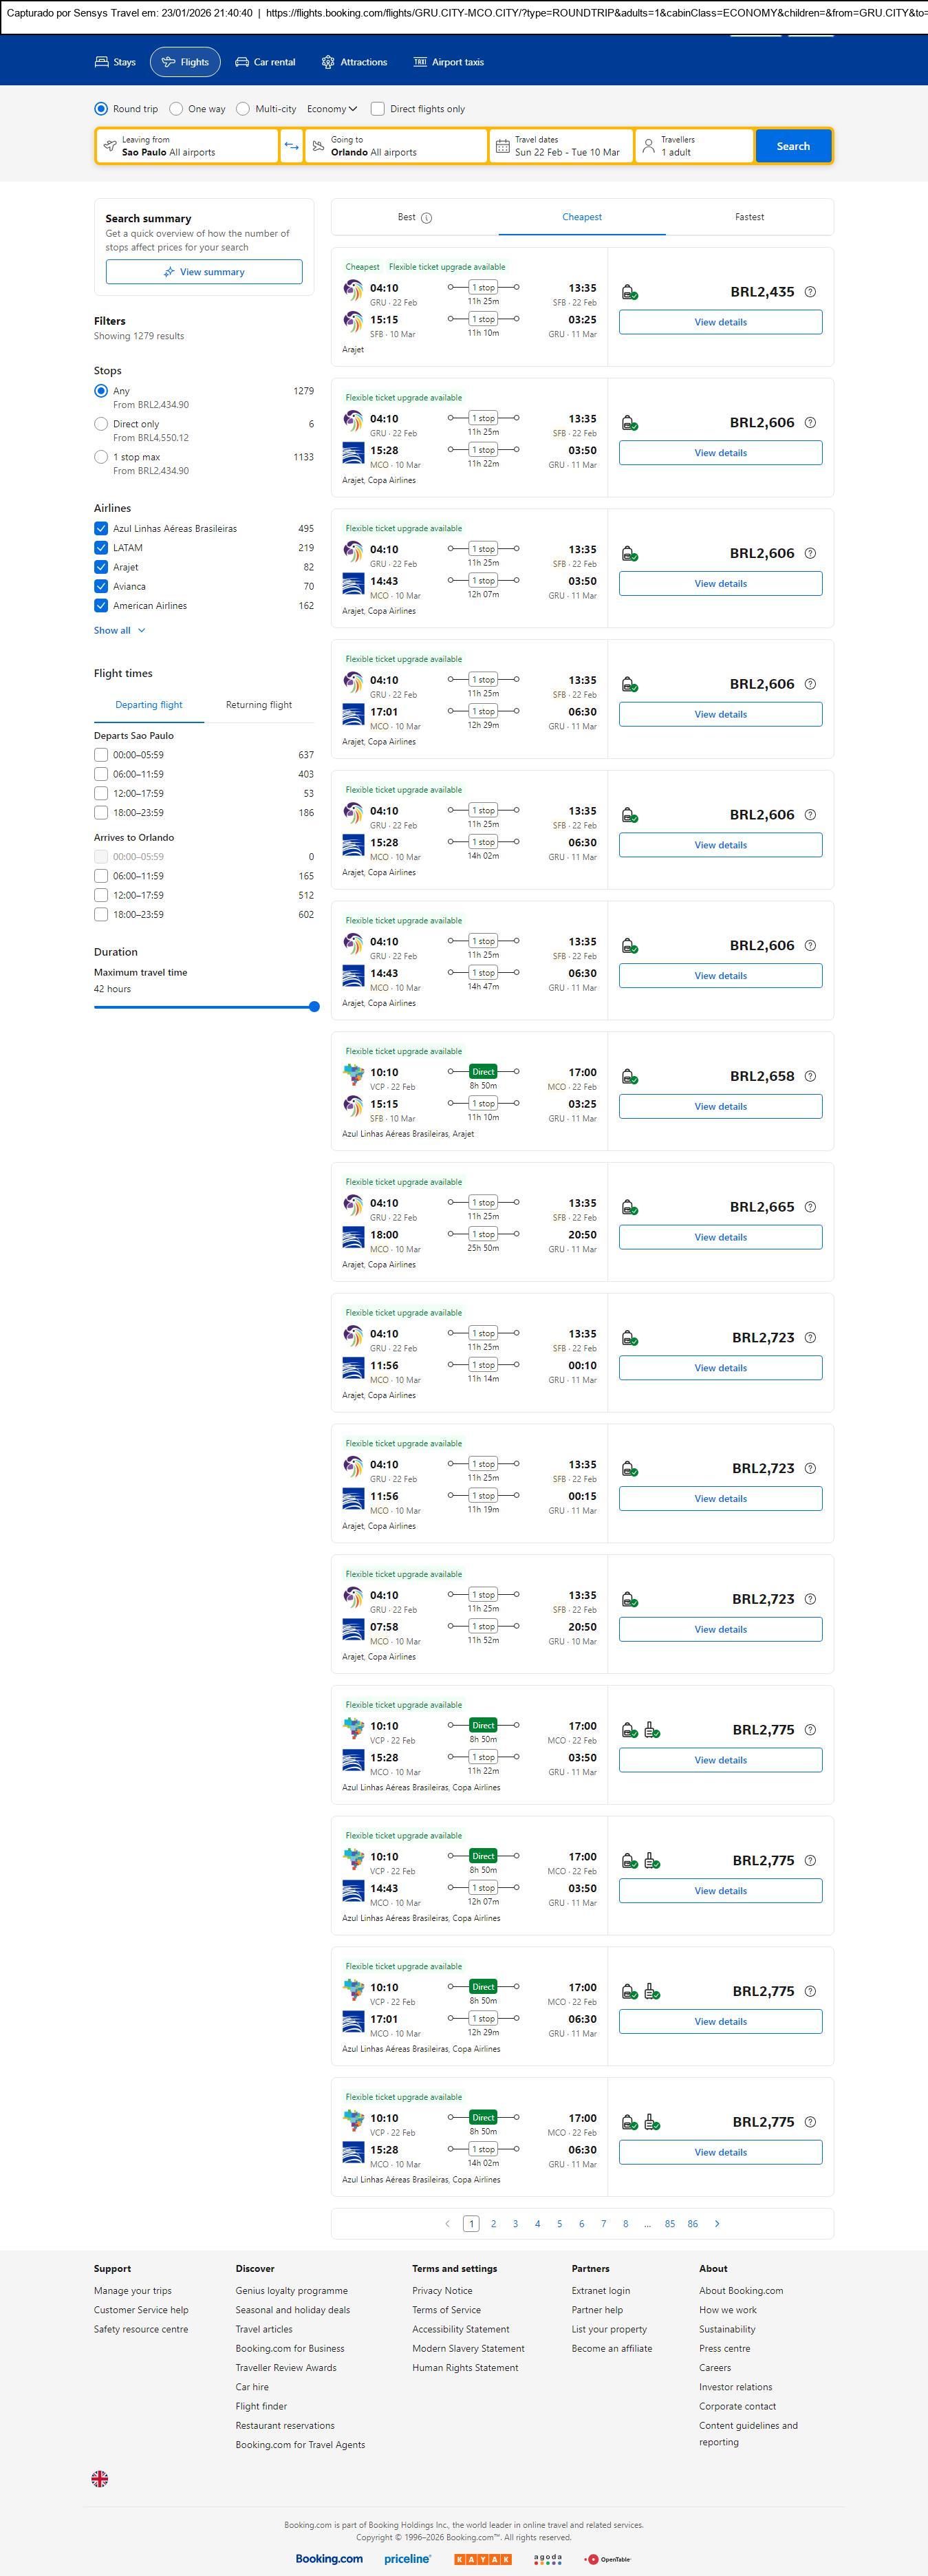The image size is (928, 2576).
Task: Switch to the Fastest sorting tab
Action: point(749,217)
